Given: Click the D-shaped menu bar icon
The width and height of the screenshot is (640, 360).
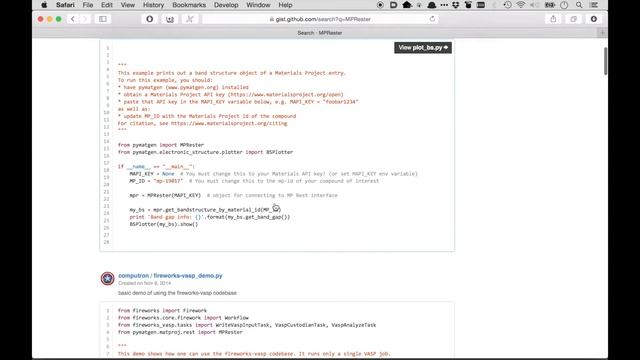Looking at the screenshot, I should (x=393, y=5).
